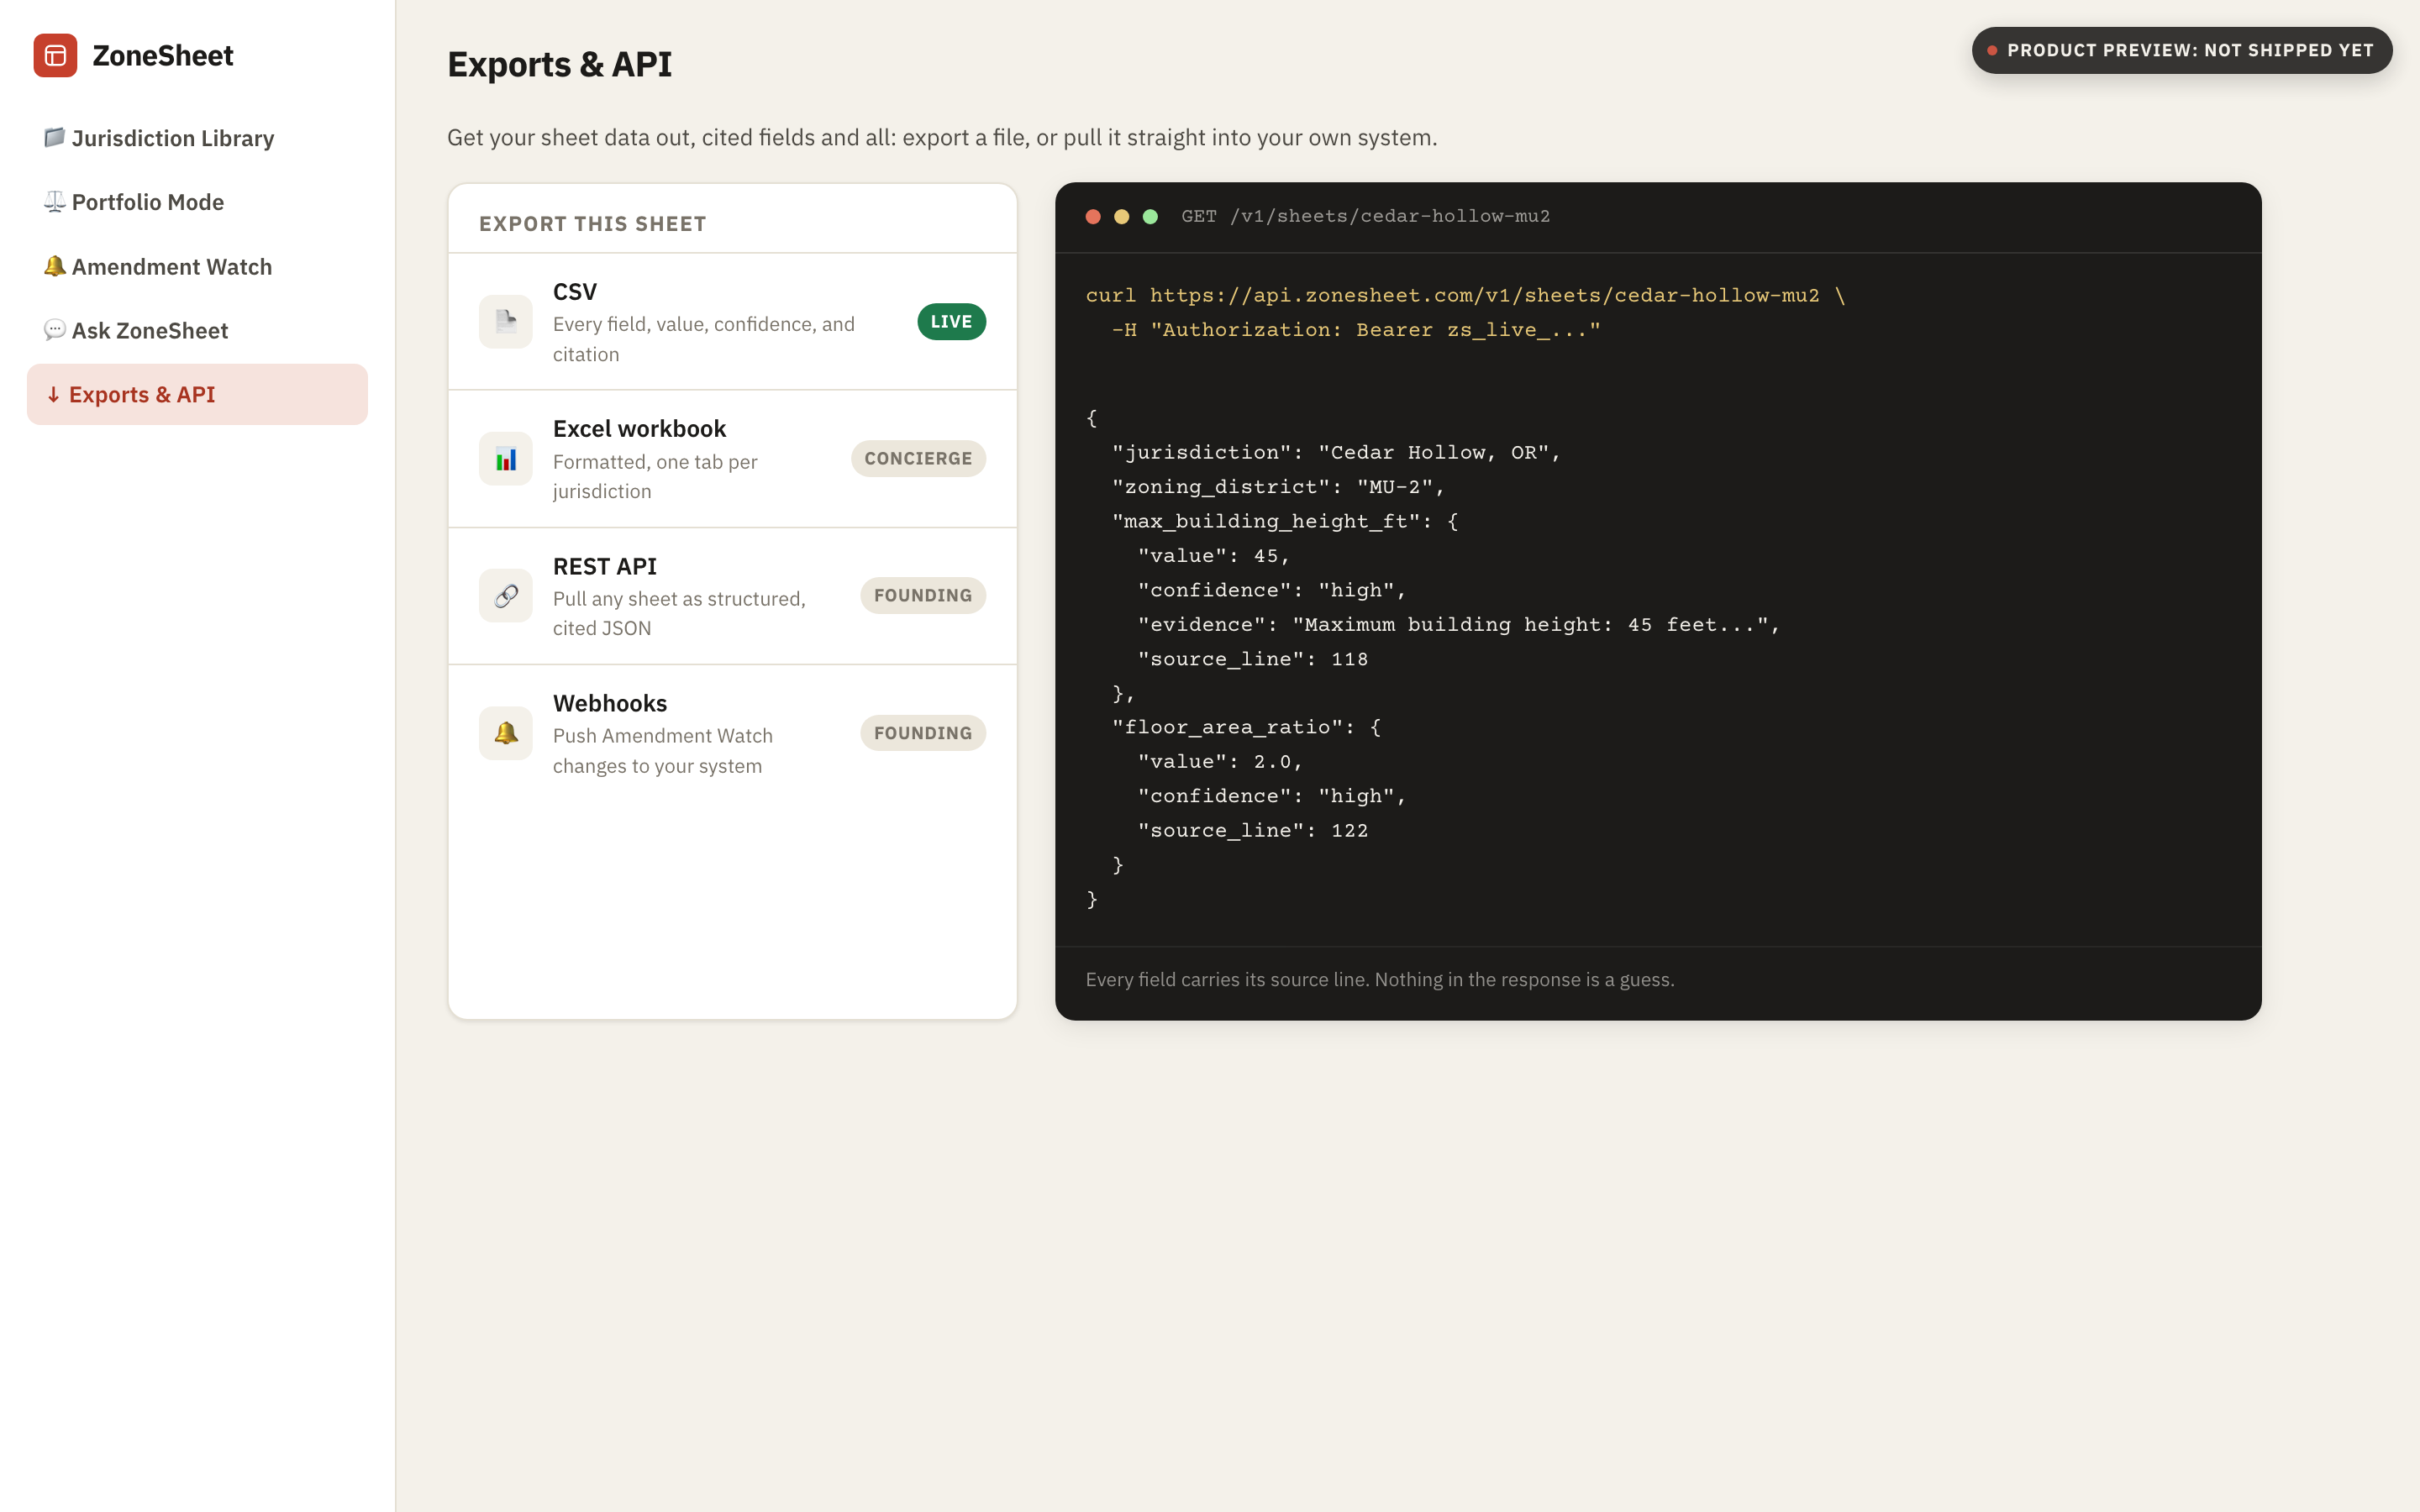
Task: Click the 'Every field carries its source line' footer
Action: tap(1380, 980)
